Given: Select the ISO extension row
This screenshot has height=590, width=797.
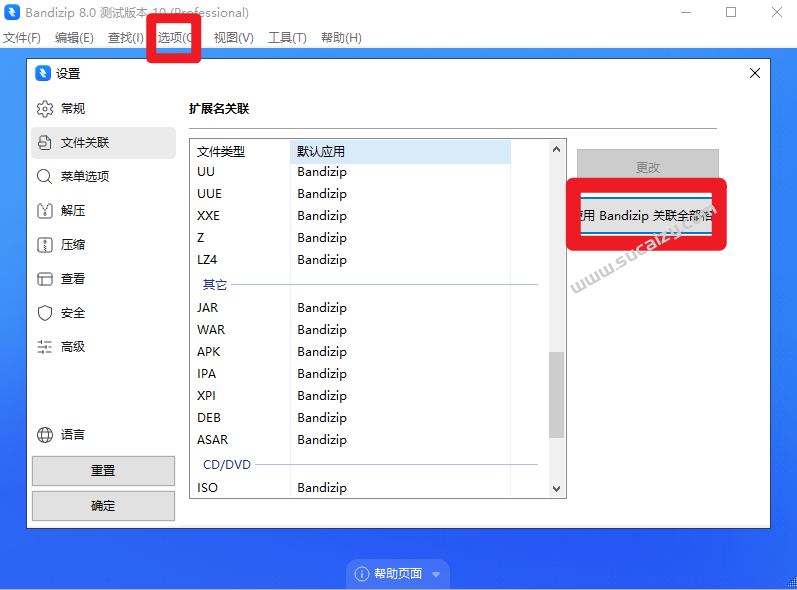Looking at the screenshot, I should click(x=352, y=487).
